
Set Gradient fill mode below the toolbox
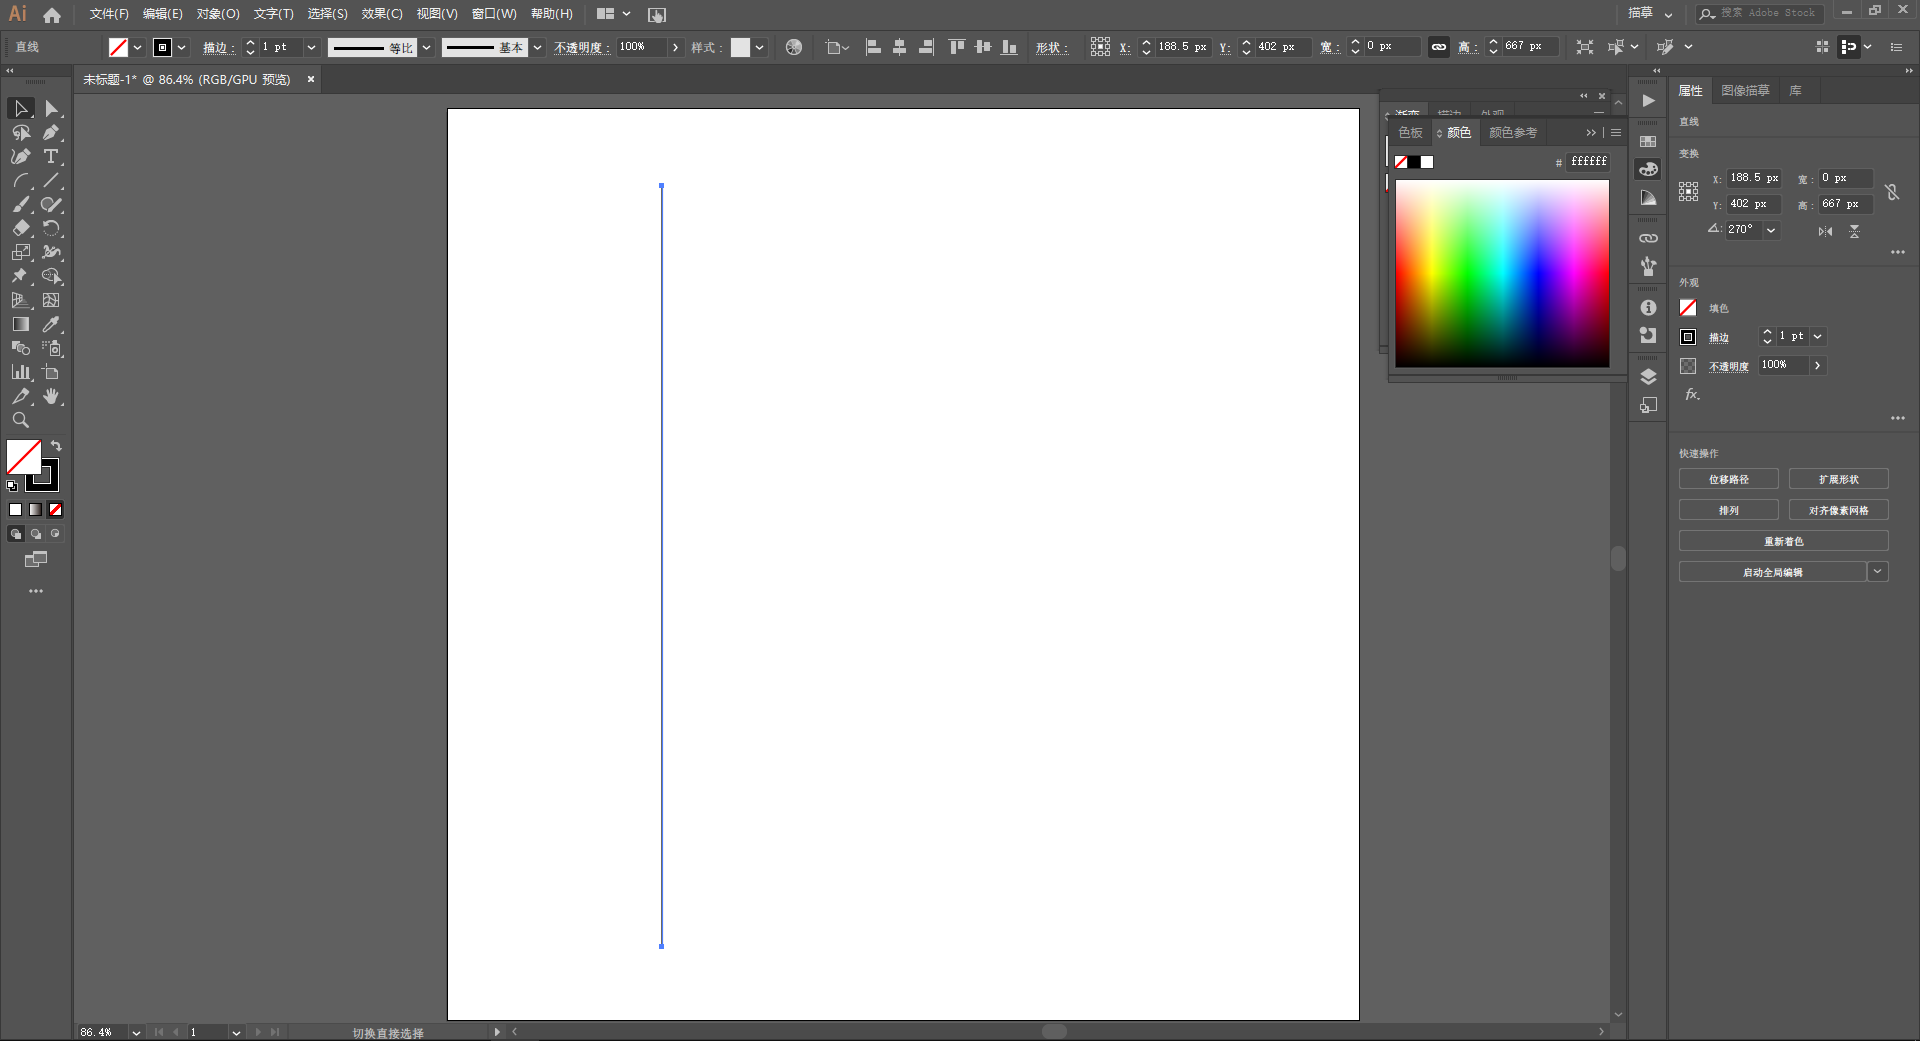[35, 510]
